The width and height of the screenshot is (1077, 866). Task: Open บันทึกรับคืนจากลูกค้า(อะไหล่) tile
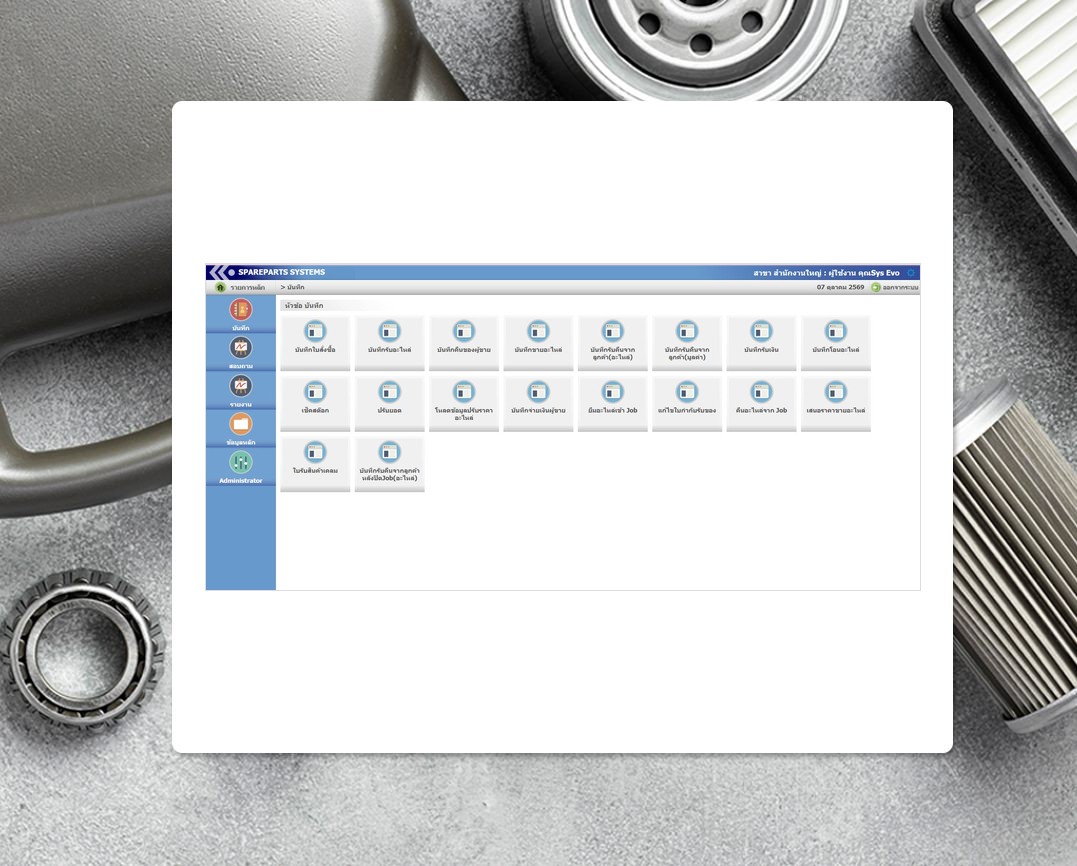click(613, 343)
